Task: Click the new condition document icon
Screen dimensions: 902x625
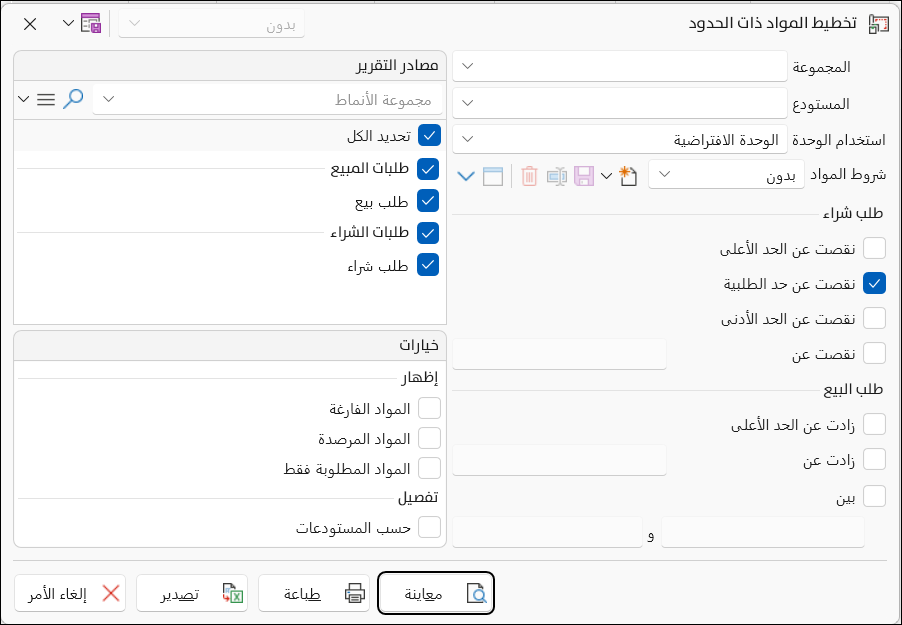Action: pos(628,176)
